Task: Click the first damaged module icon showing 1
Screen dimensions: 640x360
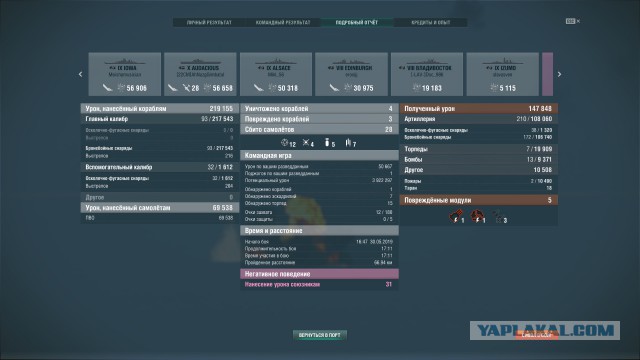Action: 455,216
